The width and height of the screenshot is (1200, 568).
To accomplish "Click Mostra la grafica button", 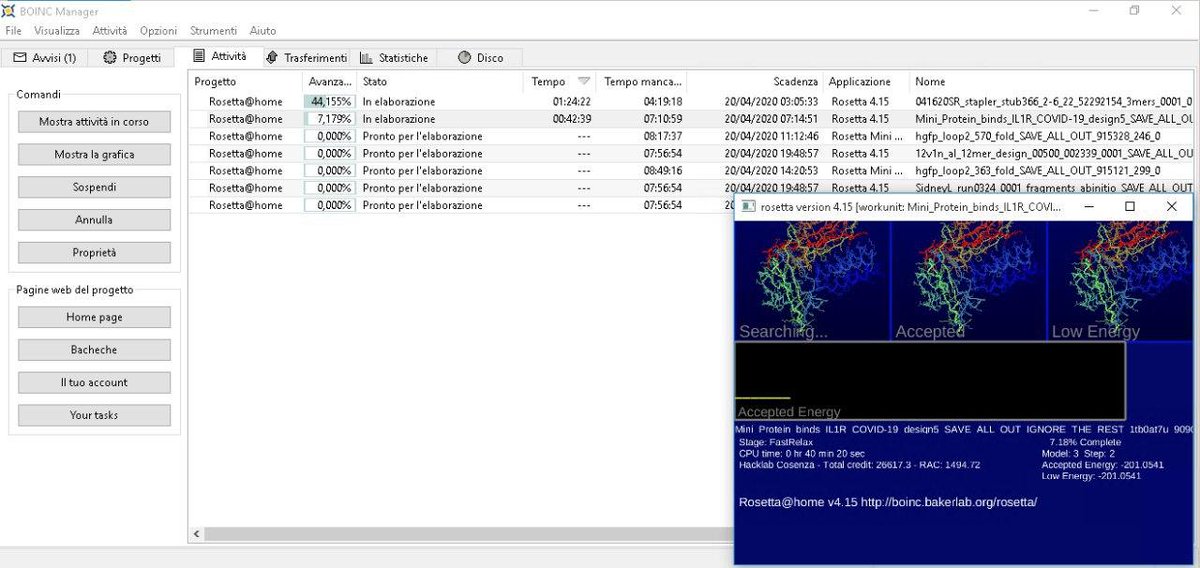I will 94,155.
